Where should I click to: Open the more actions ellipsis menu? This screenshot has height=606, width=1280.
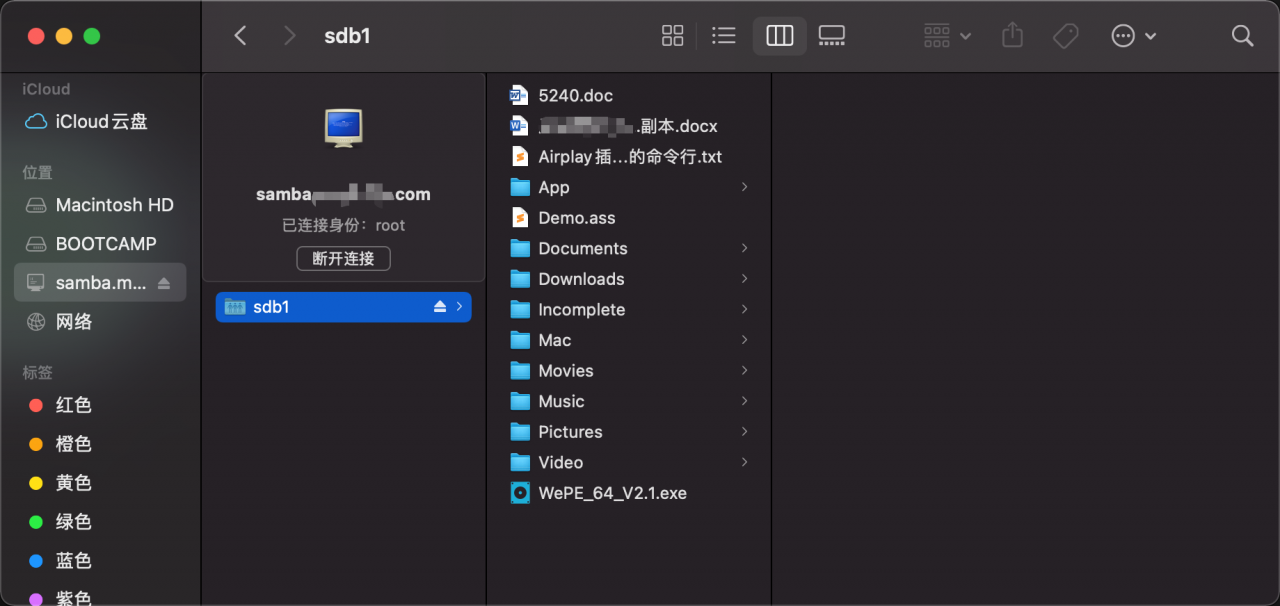(1134, 36)
